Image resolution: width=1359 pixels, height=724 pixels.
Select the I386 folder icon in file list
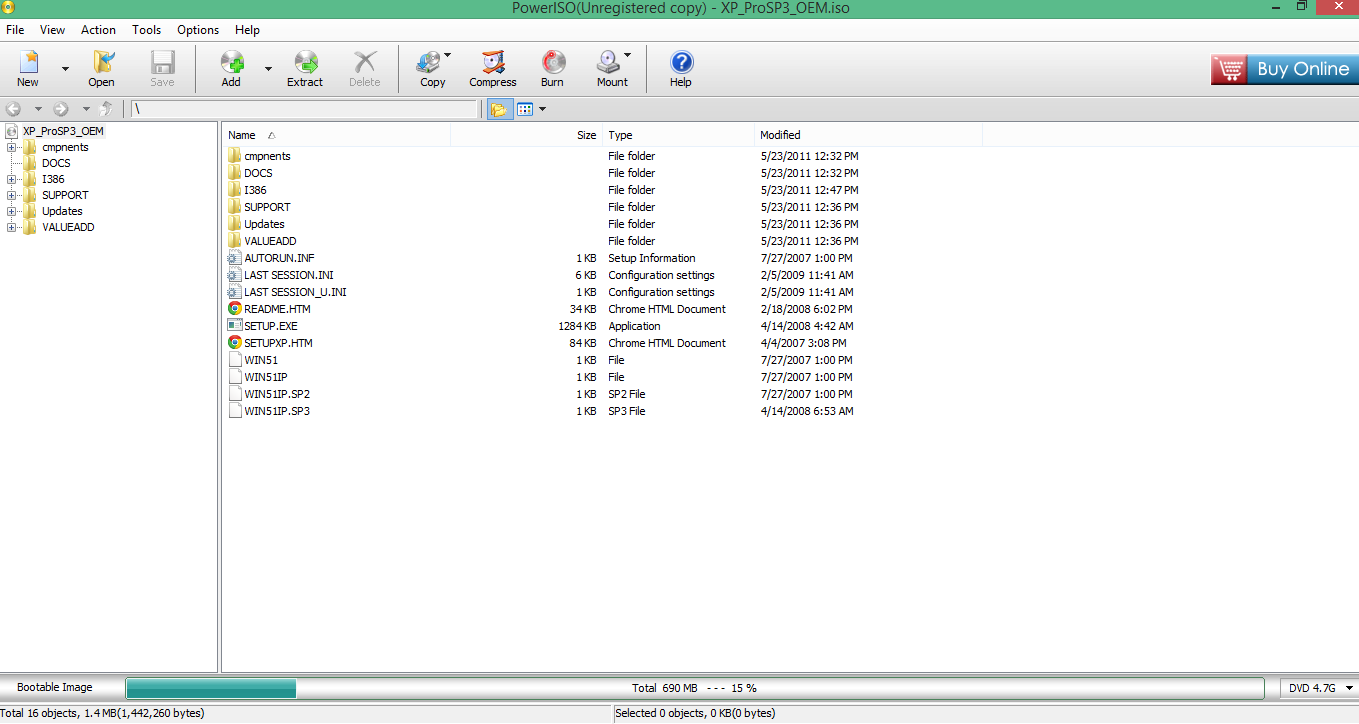coord(234,190)
